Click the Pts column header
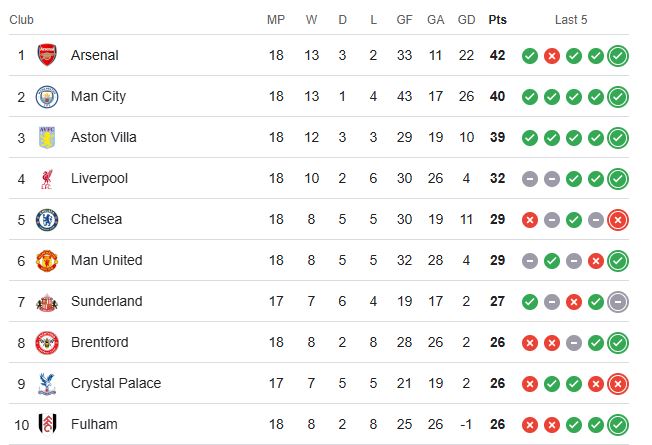 [497, 19]
